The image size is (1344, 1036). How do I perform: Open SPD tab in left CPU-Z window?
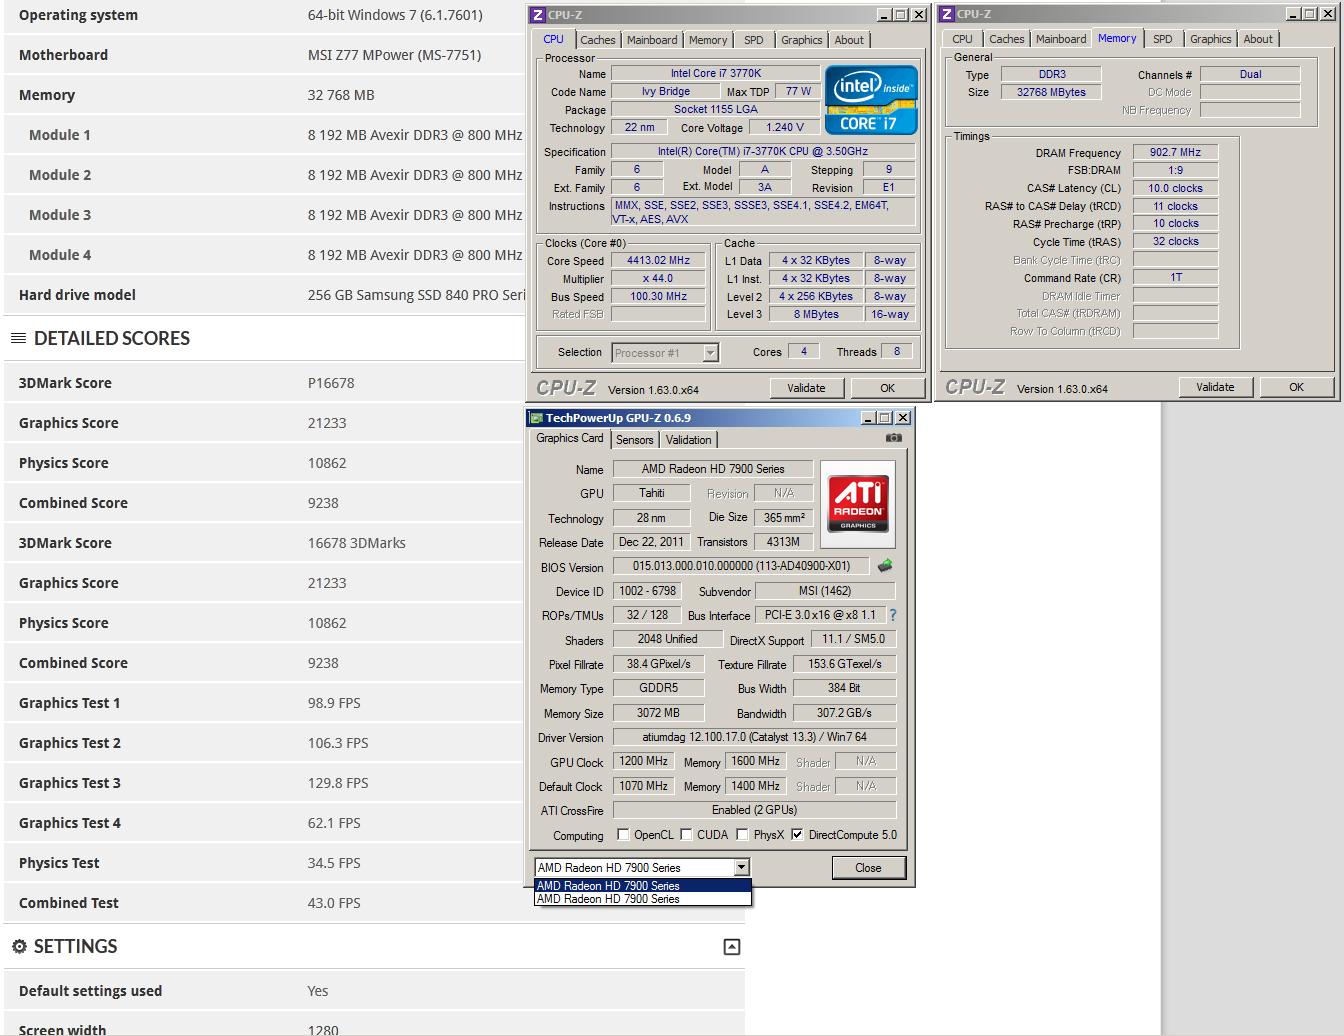754,40
